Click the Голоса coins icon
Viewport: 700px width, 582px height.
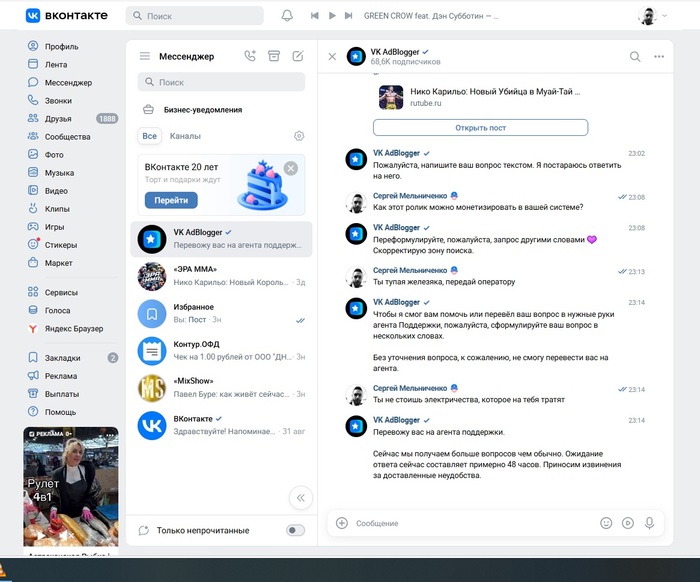click(x=33, y=310)
